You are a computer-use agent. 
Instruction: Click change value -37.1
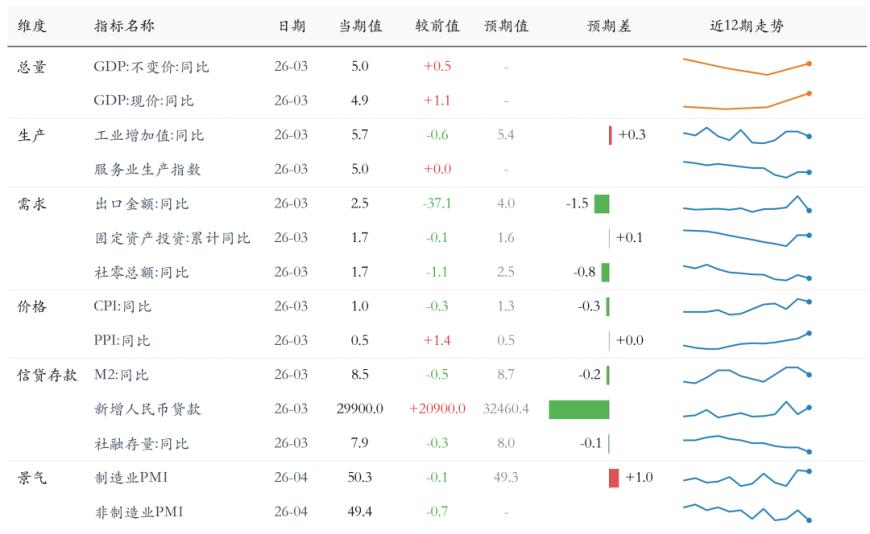click(437, 204)
